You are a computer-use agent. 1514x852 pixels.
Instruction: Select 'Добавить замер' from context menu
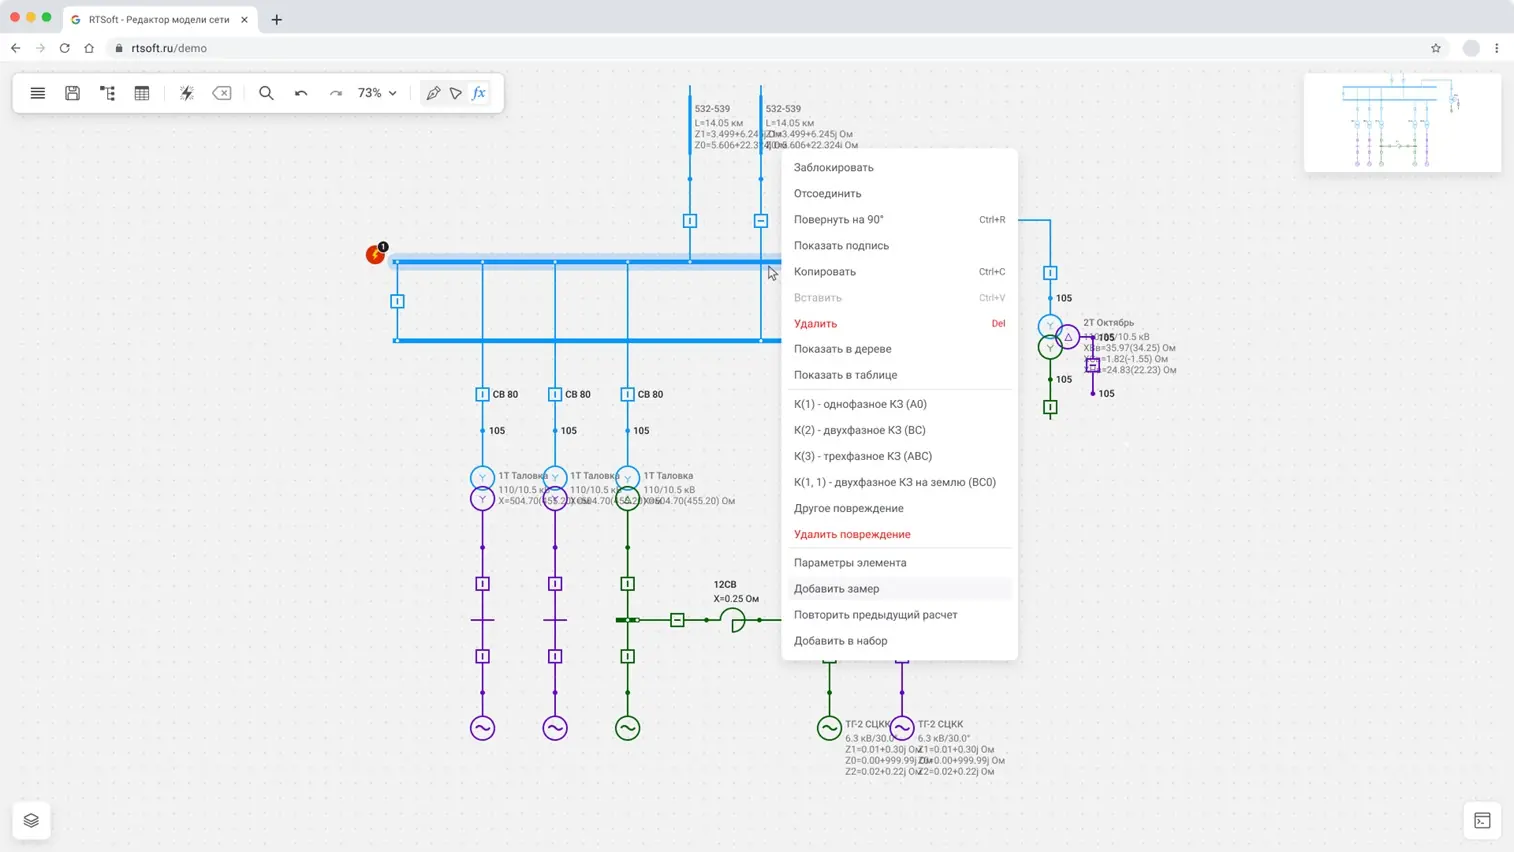[836, 589]
